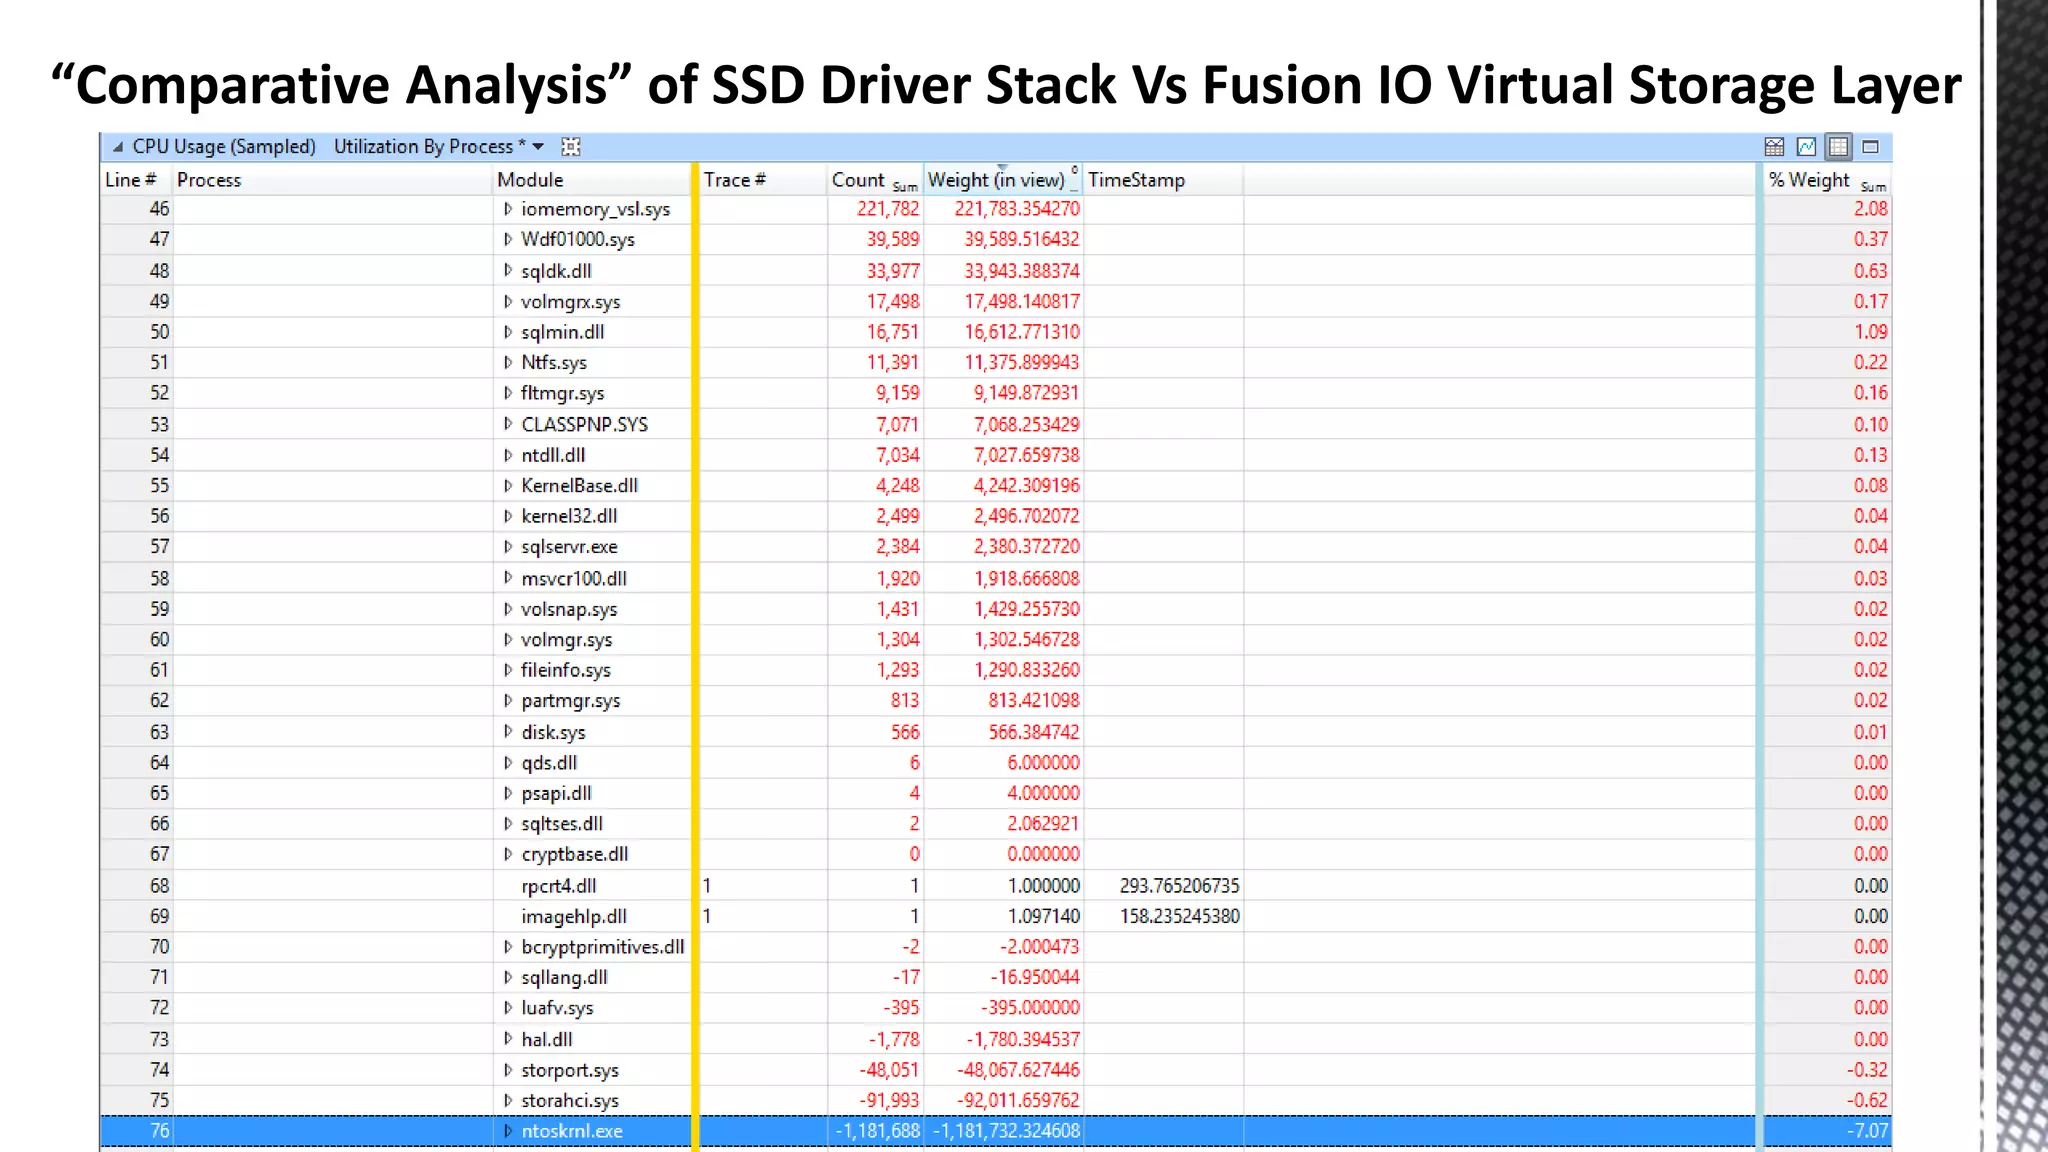The image size is (2048, 1152).
Task: Open the Utilization By Process preset dropdown
Action: pos(538,147)
